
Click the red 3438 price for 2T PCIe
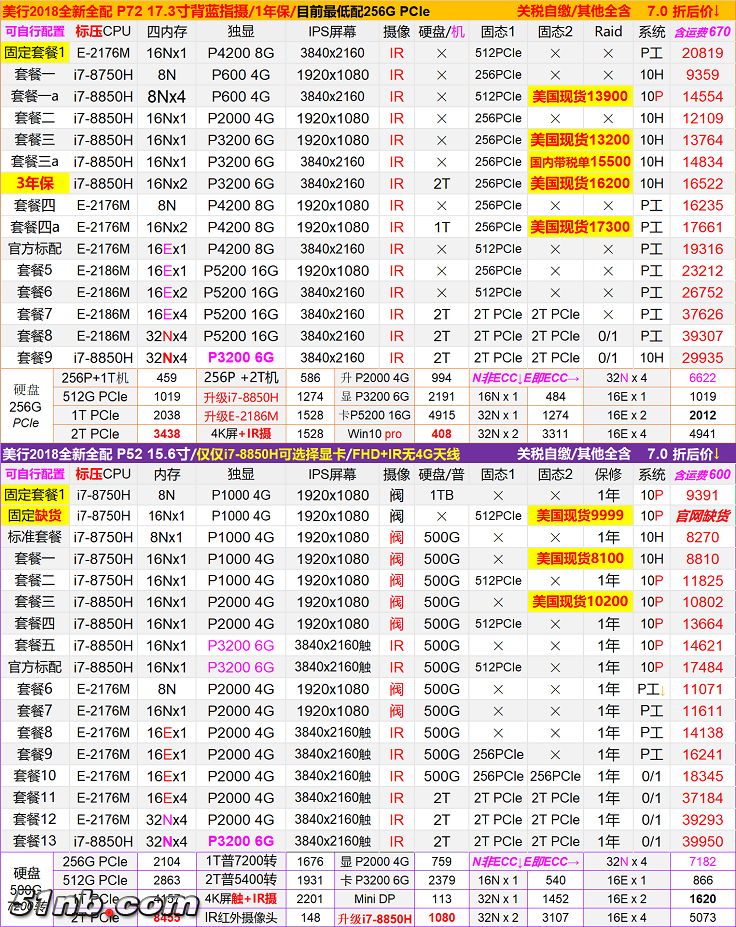pyautogui.click(x=167, y=434)
